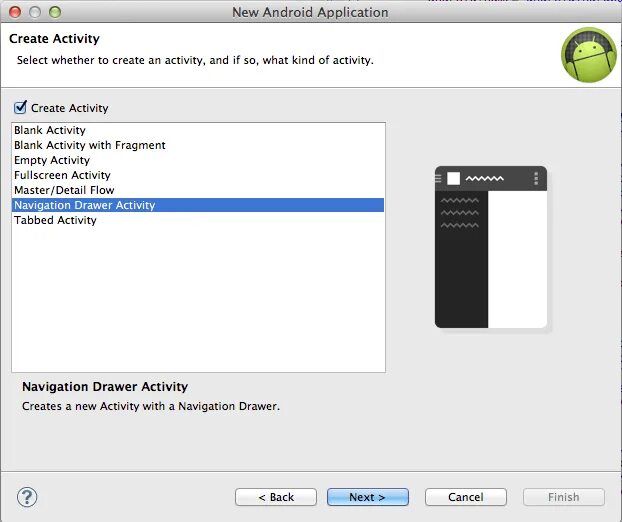Proceed with the Next button

click(x=368, y=497)
